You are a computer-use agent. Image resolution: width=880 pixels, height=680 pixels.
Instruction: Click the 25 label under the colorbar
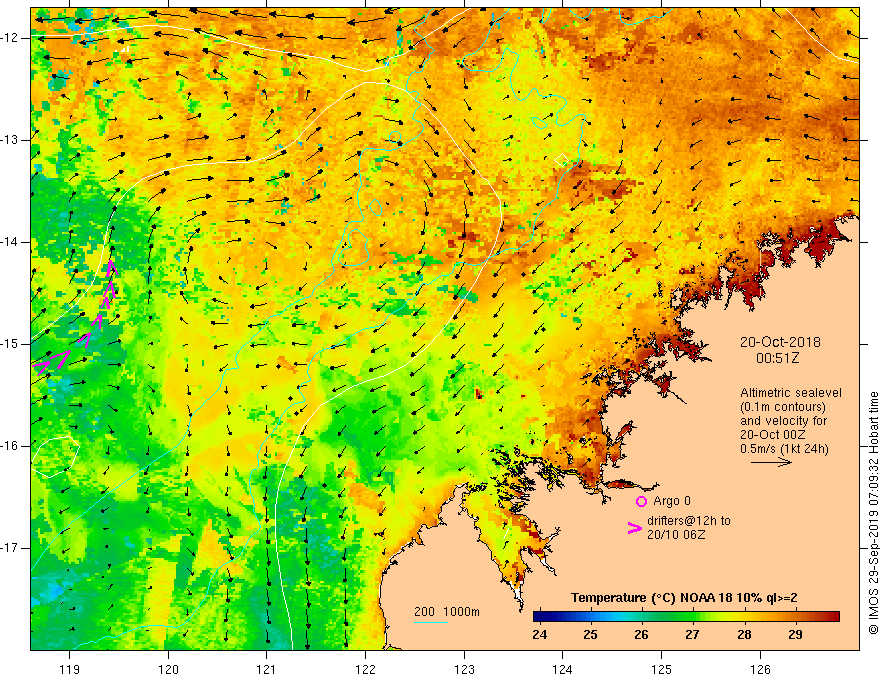coord(590,635)
